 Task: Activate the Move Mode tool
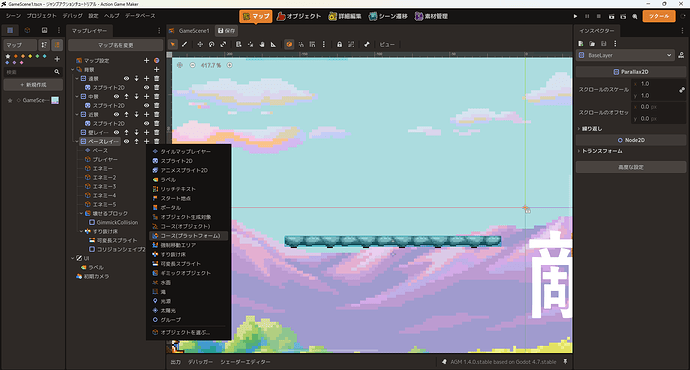[x=200, y=44]
